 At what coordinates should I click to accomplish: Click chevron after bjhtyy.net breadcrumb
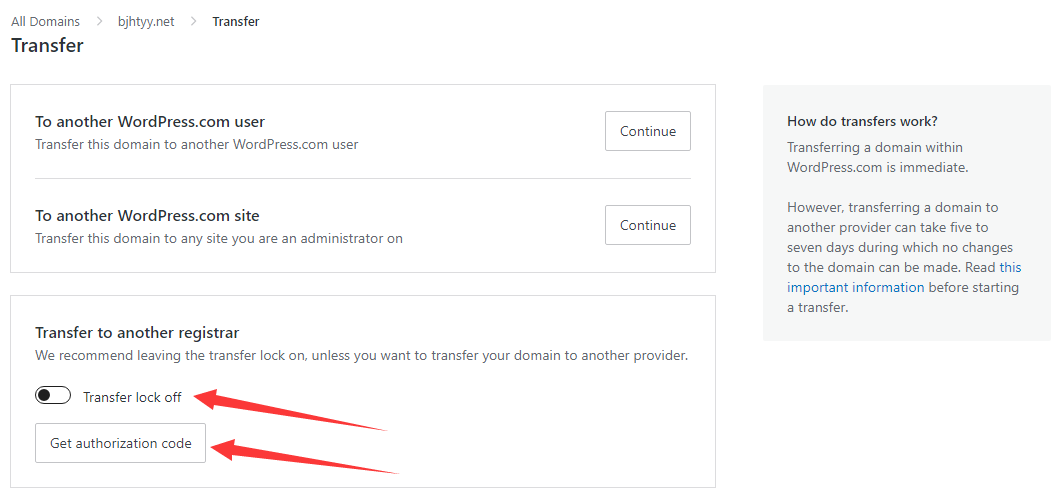pos(193,21)
